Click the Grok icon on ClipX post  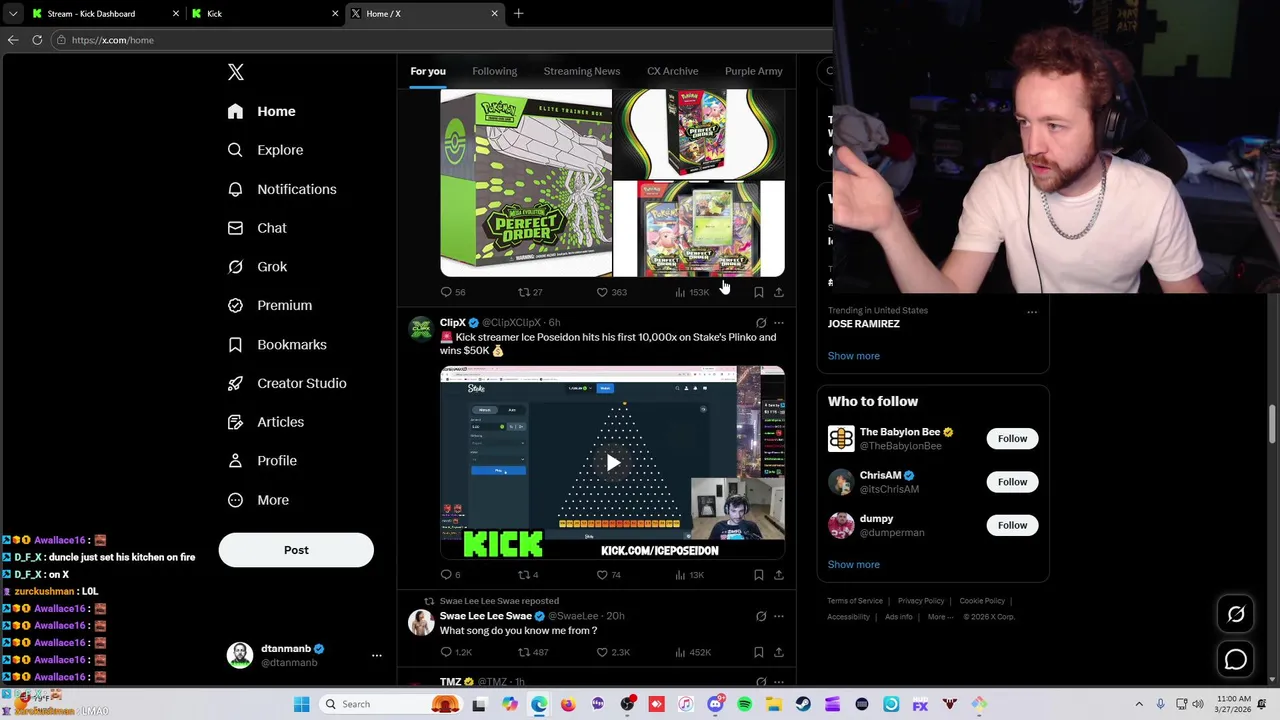[761, 323]
